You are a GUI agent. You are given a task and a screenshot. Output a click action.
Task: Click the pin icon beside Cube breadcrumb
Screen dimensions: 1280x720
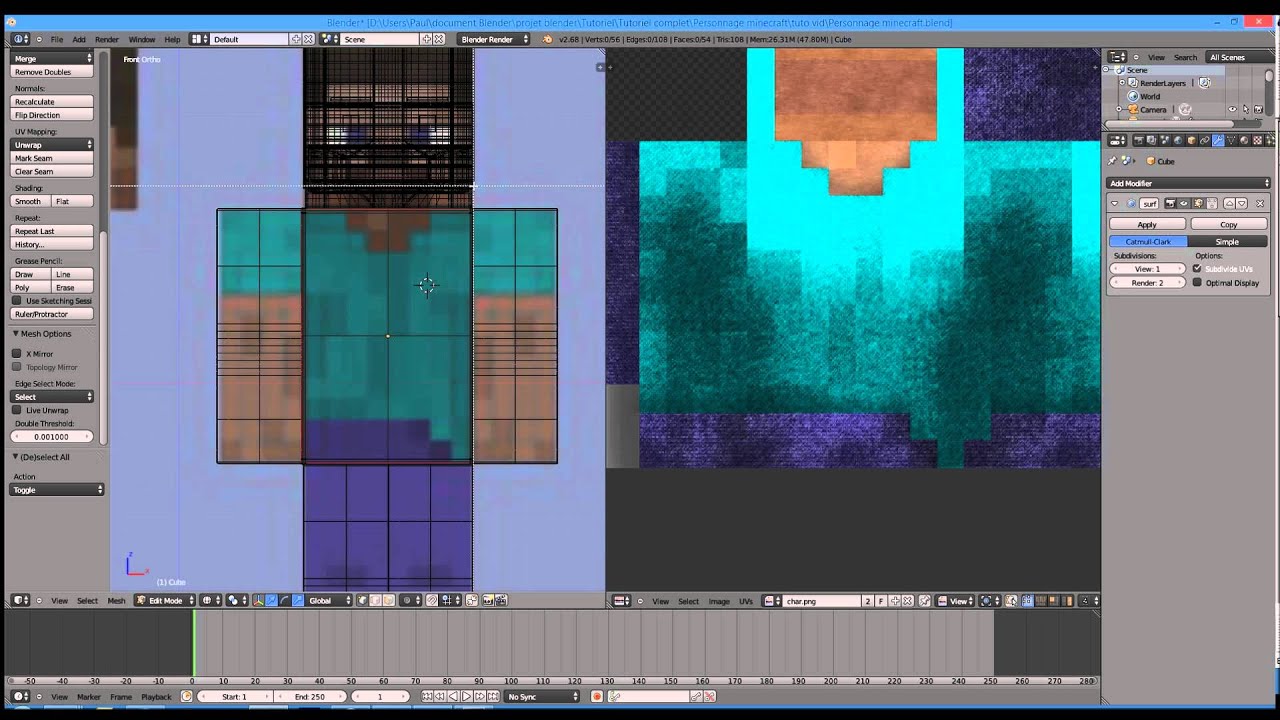(x=1112, y=161)
